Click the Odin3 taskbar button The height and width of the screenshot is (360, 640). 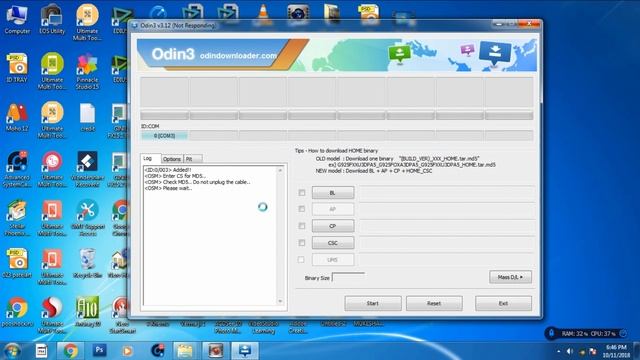[x=244, y=351]
